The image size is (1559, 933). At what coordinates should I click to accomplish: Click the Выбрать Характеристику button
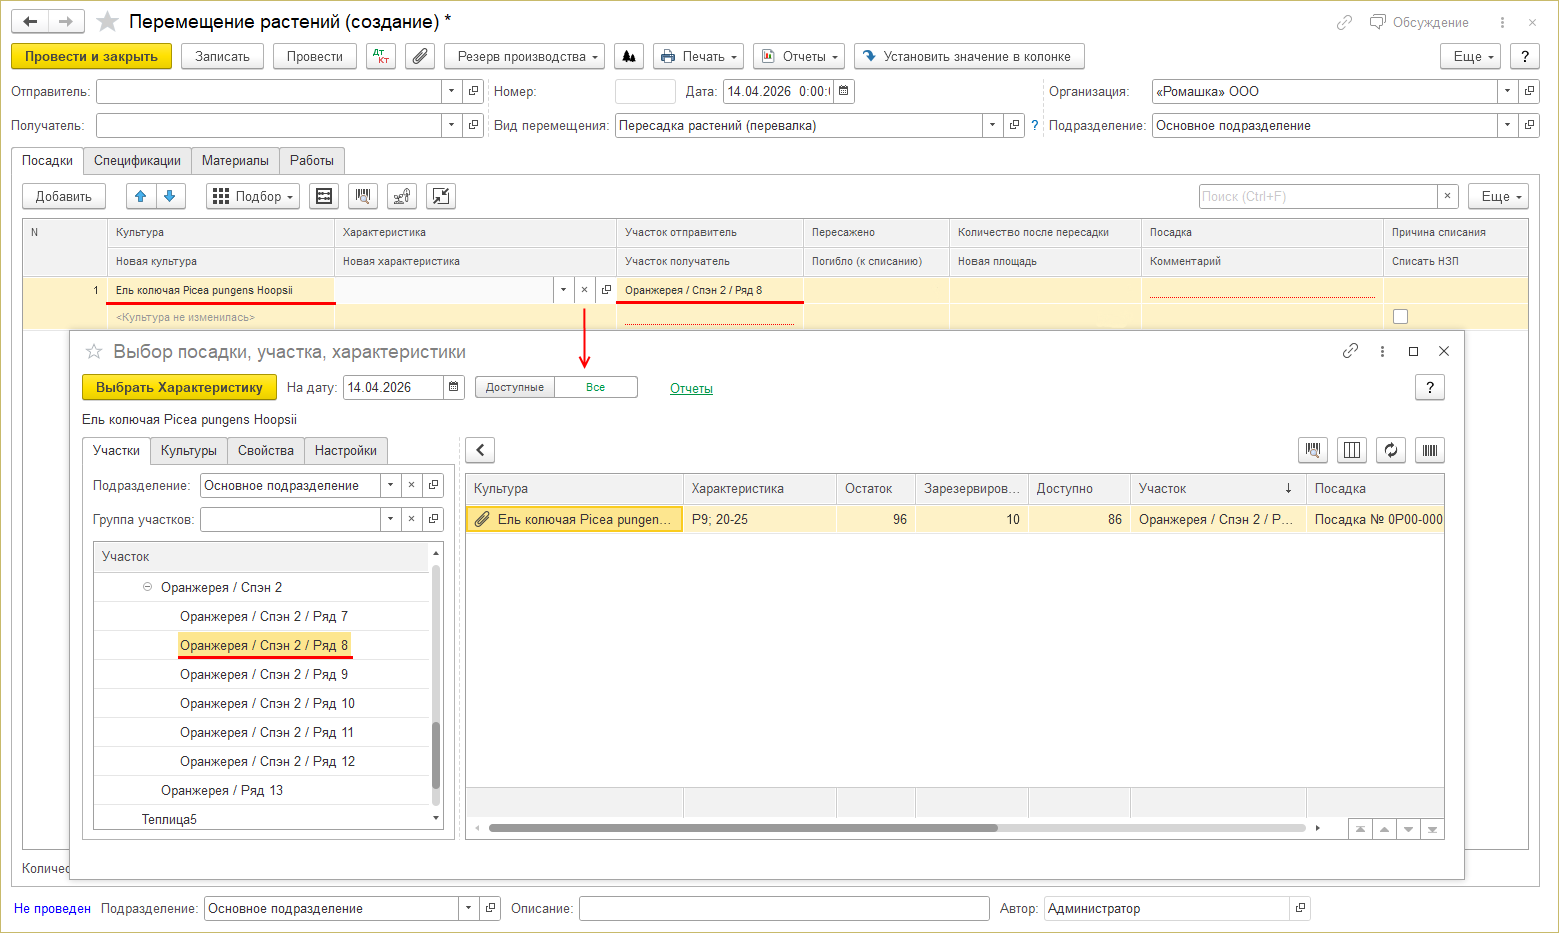tap(179, 388)
